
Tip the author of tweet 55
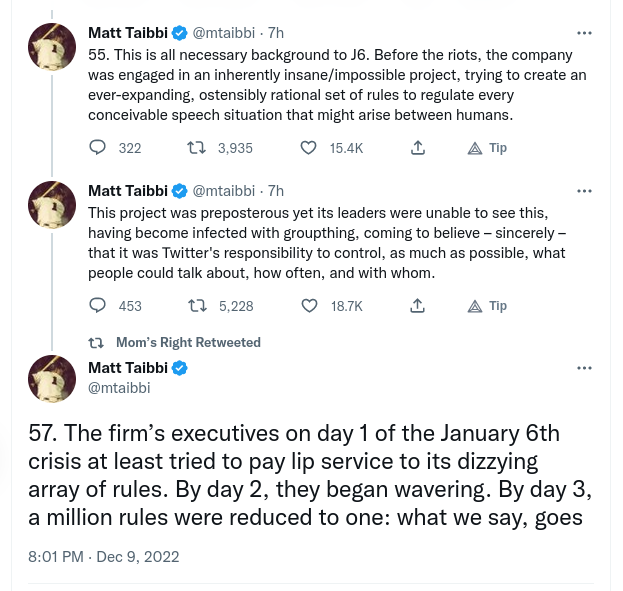tap(488, 148)
